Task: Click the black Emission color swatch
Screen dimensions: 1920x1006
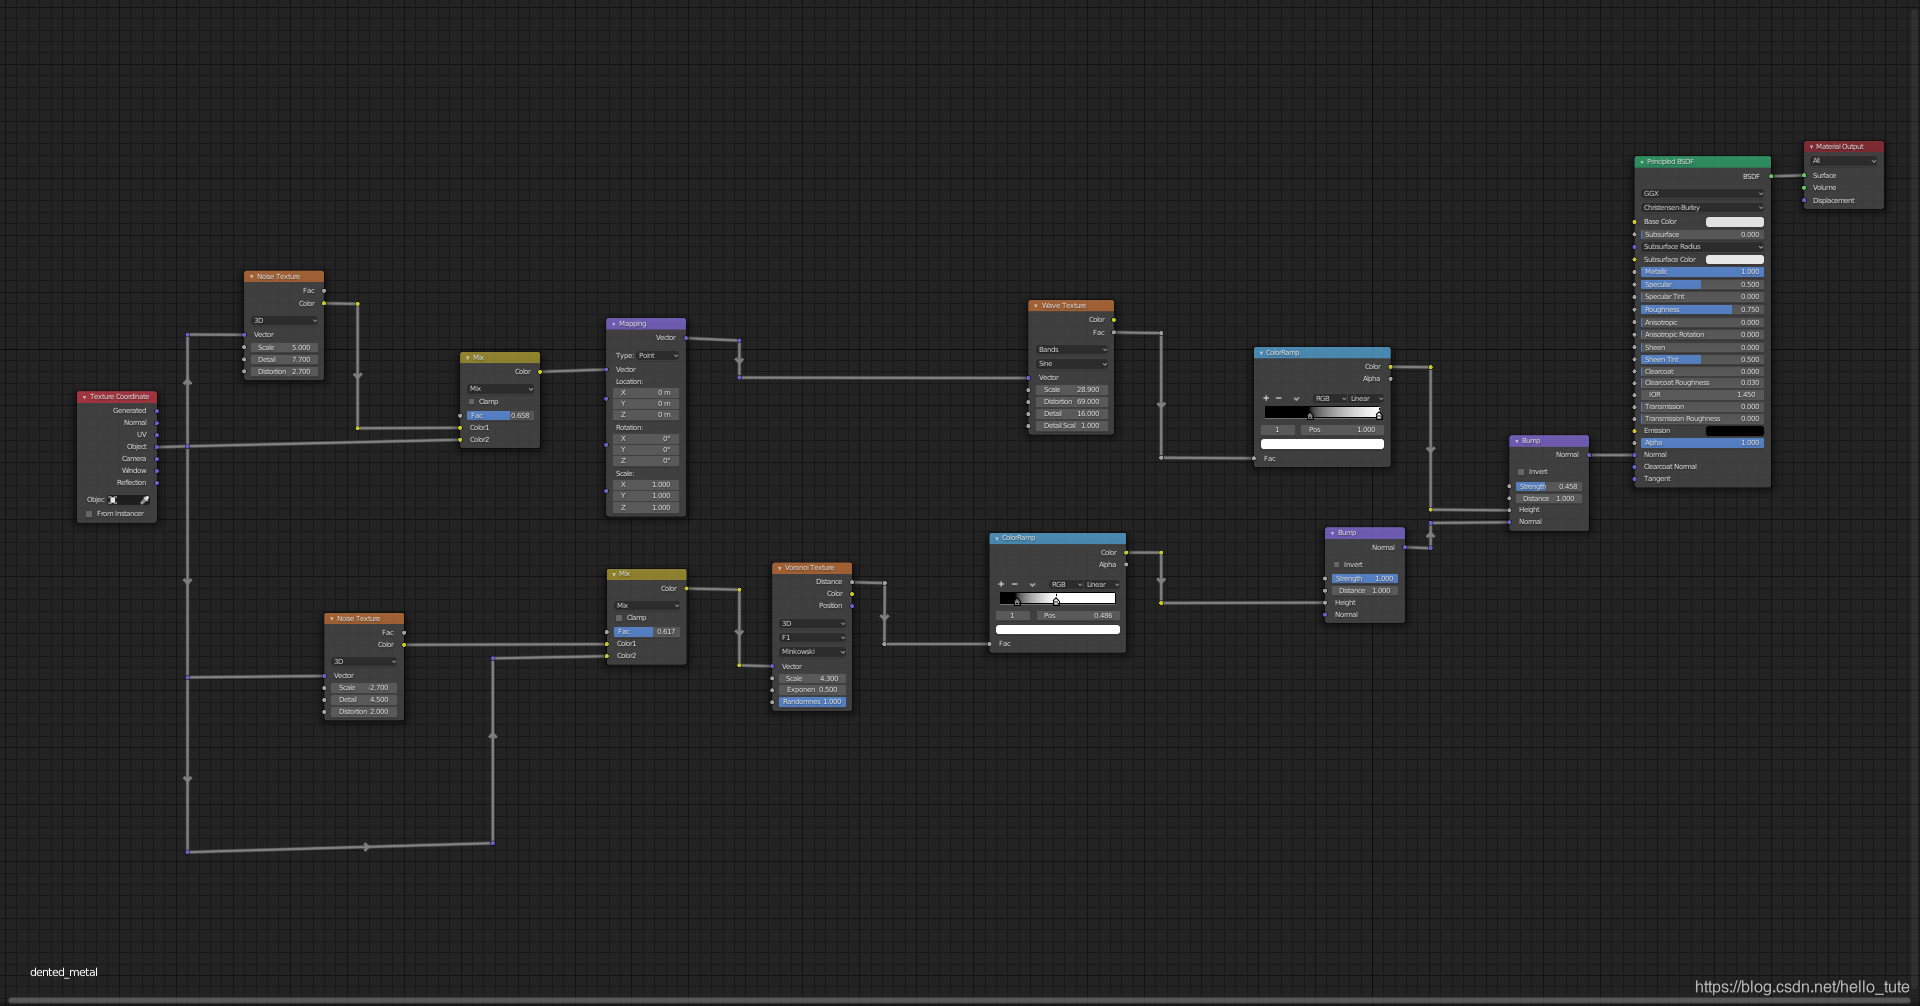Action: [x=1735, y=431]
